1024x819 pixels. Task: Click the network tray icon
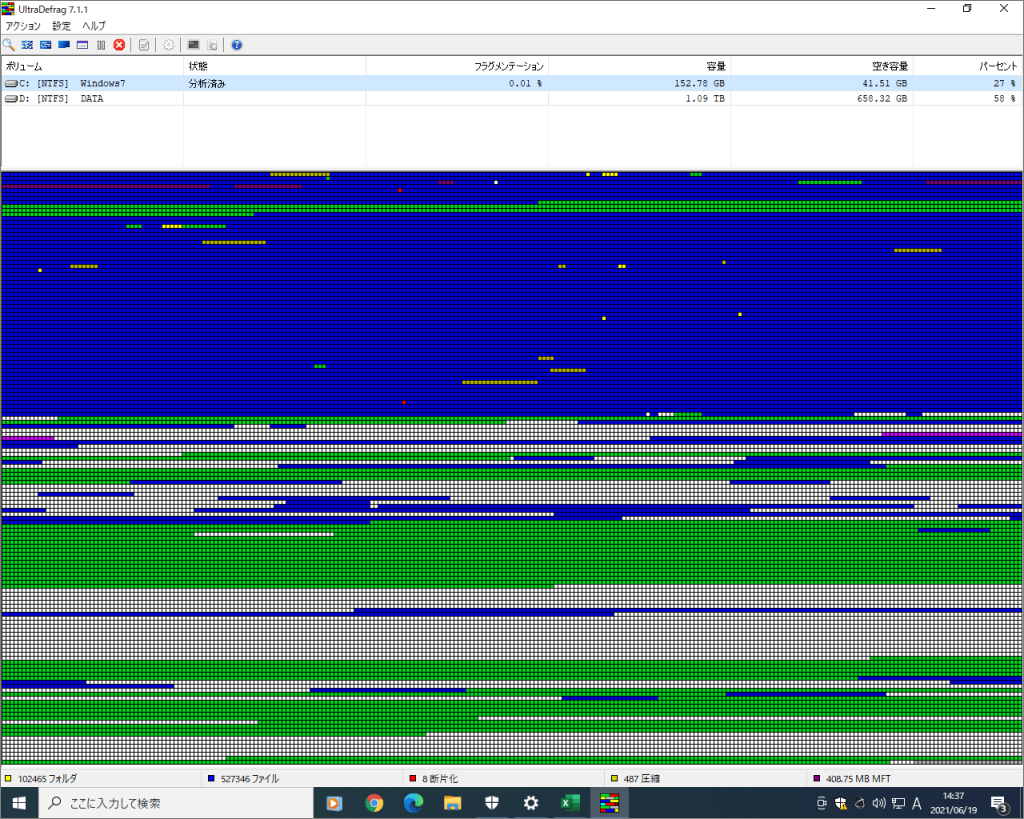(898, 803)
